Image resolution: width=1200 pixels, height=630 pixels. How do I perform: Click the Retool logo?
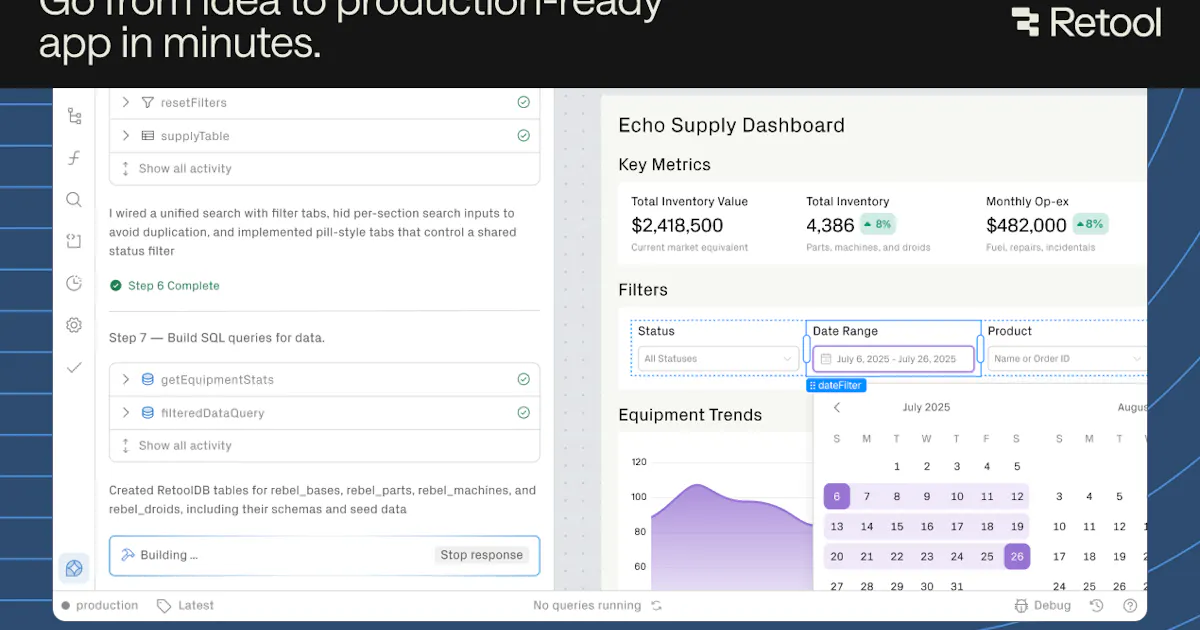click(1086, 22)
